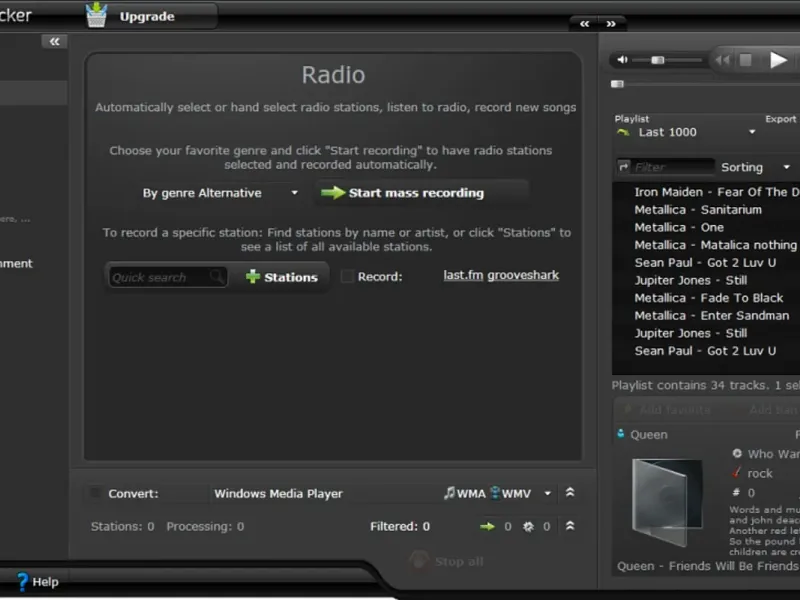
Task: Click the blue Help question mark icon
Action: (22, 581)
